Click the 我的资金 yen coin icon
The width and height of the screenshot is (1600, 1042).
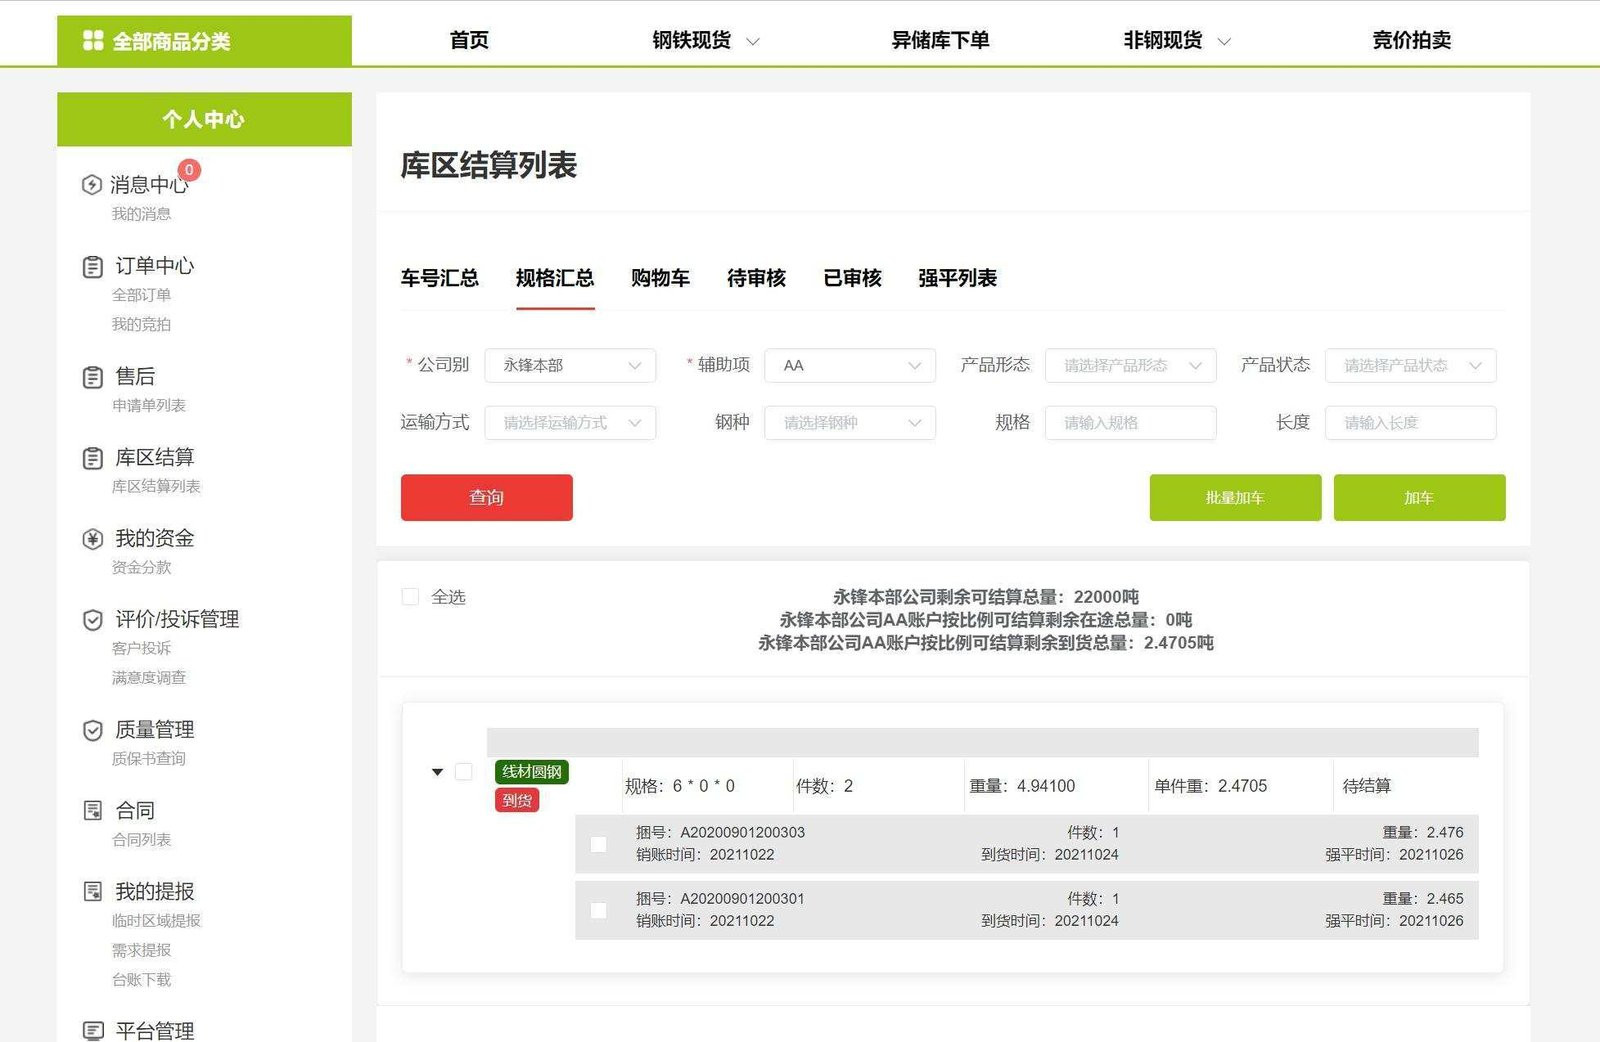tap(93, 539)
